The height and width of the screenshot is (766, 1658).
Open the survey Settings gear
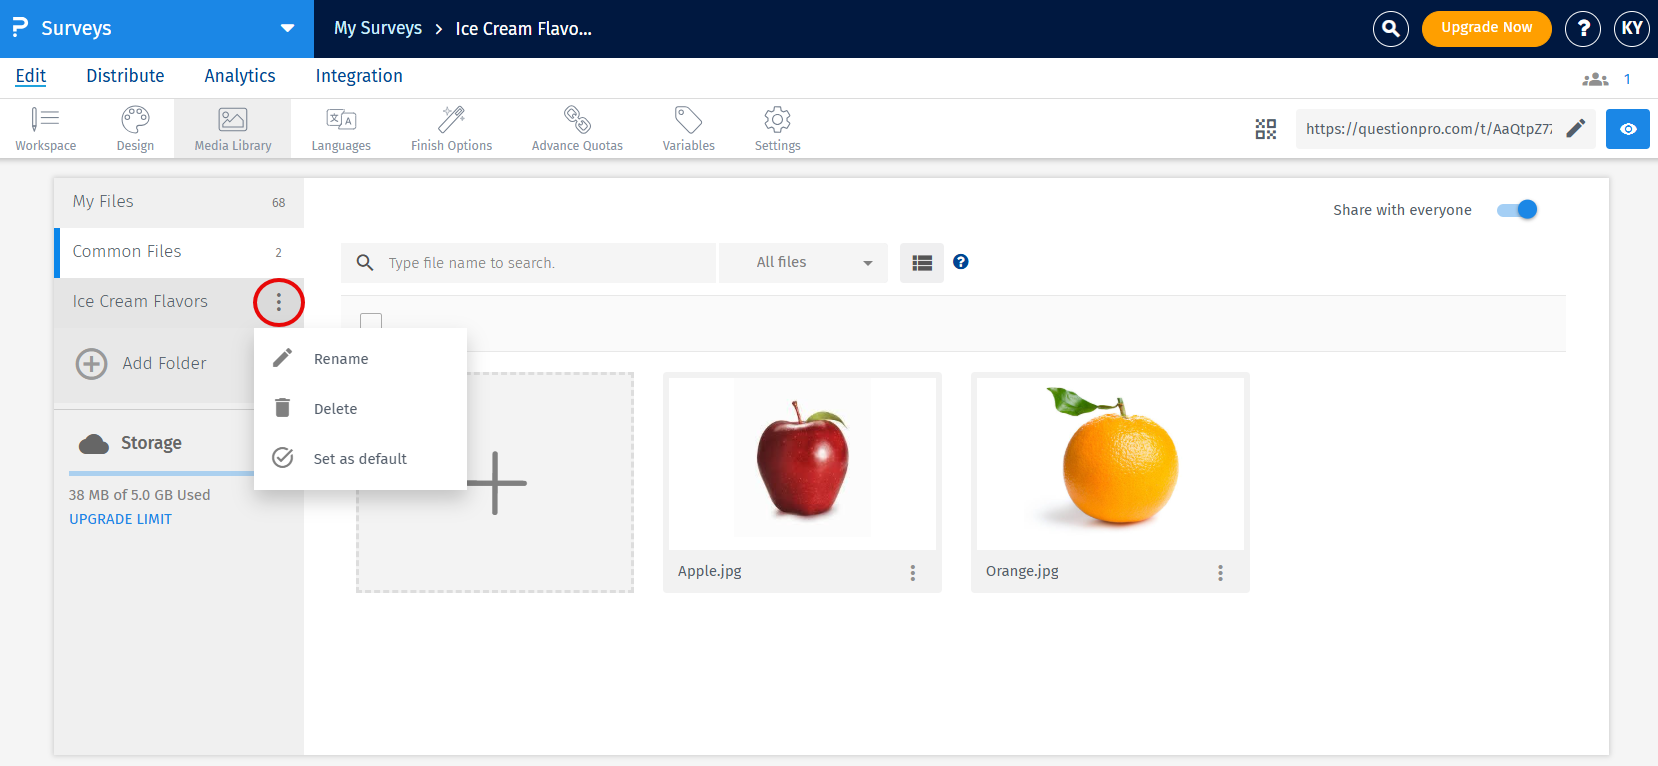[x=777, y=129]
